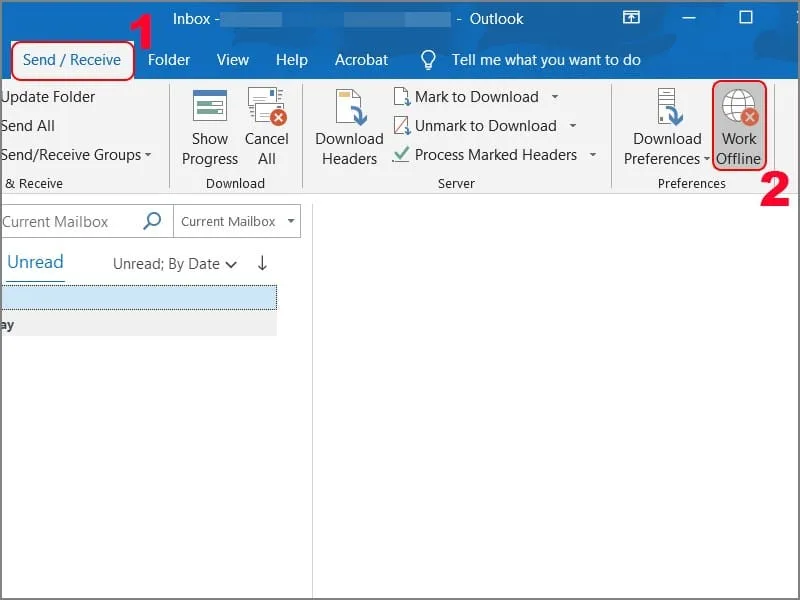Click the Download Headers icon
Viewport: 800px width, 600px height.
click(x=349, y=108)
